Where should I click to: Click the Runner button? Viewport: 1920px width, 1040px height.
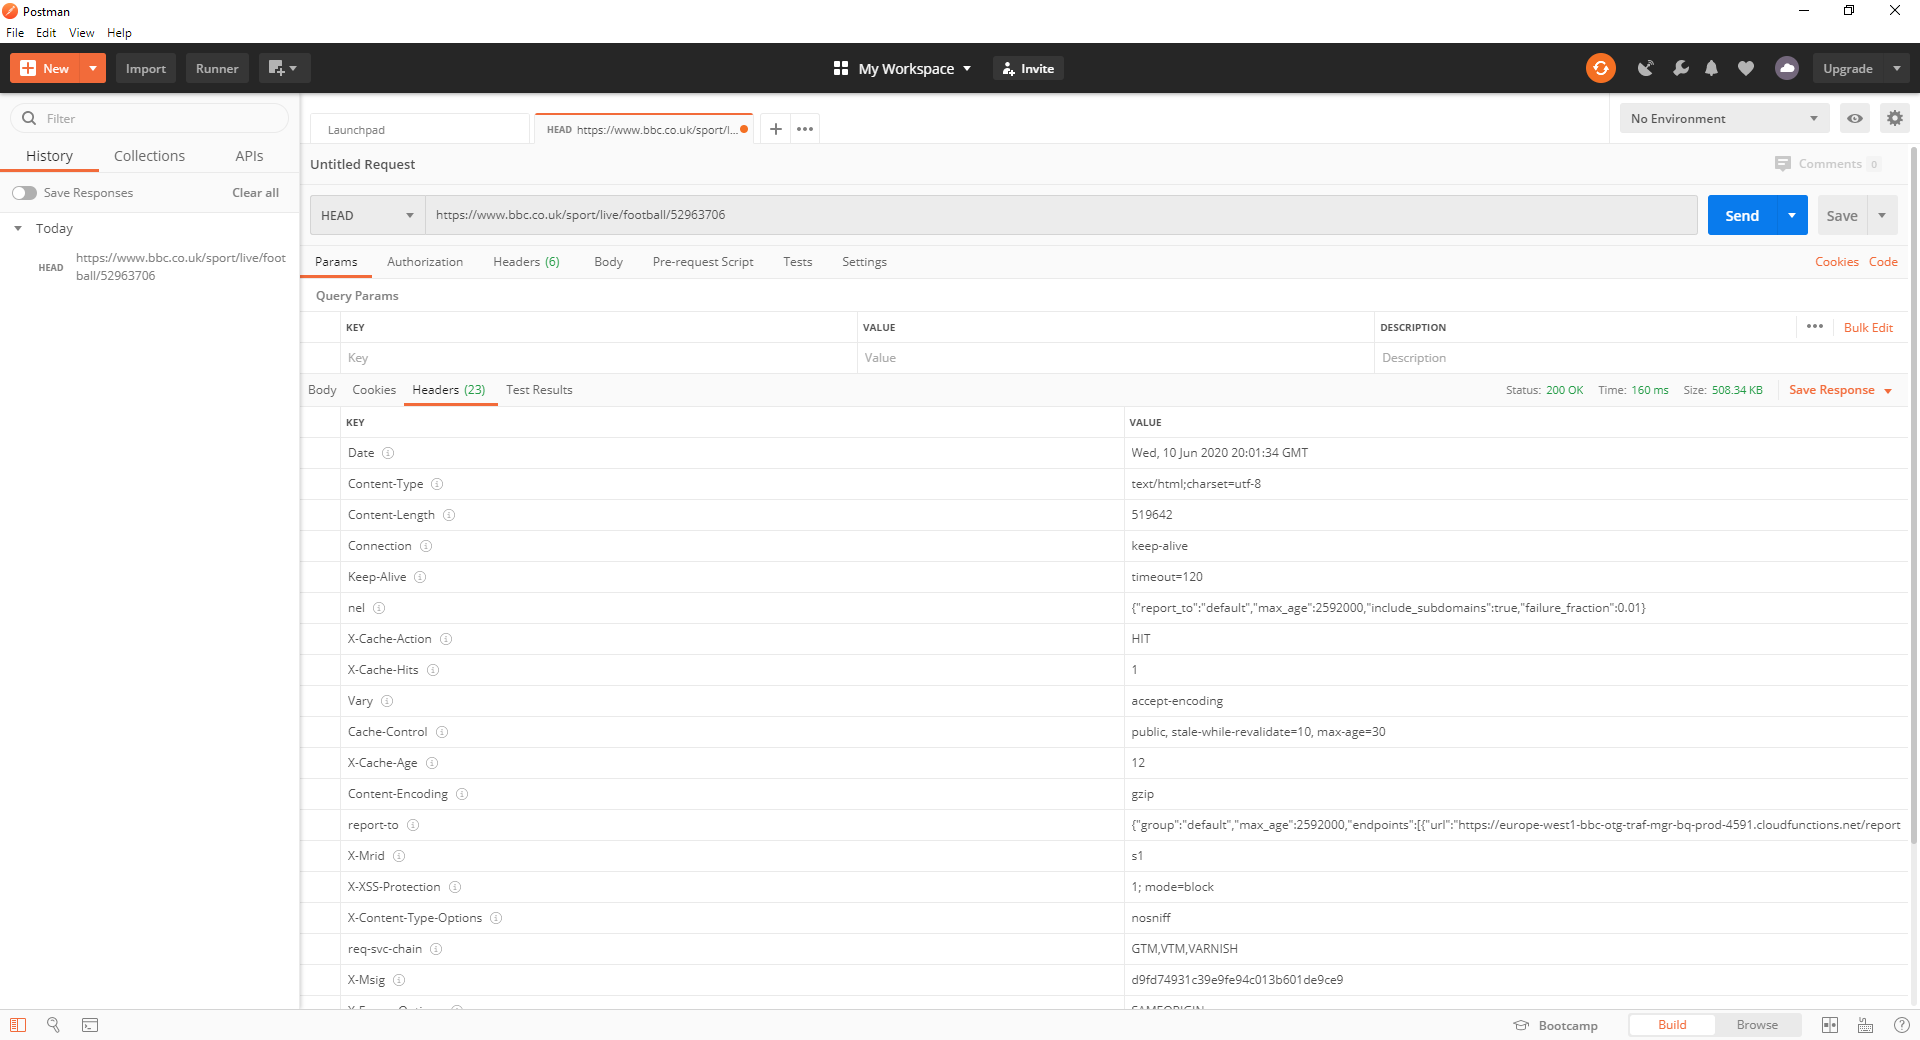pos(217,68)
